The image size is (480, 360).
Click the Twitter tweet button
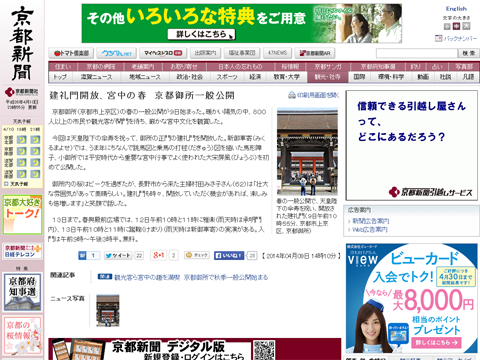[118, 256]
